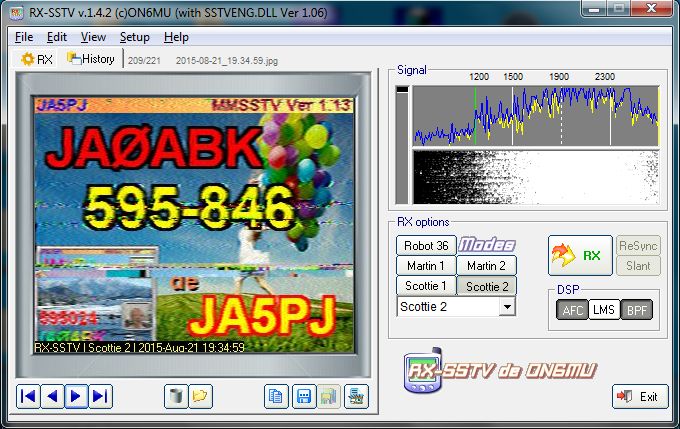Exit the RX-SSTV application
The height and width of the screenshot is (429, 680).
(x=640, y=396)
